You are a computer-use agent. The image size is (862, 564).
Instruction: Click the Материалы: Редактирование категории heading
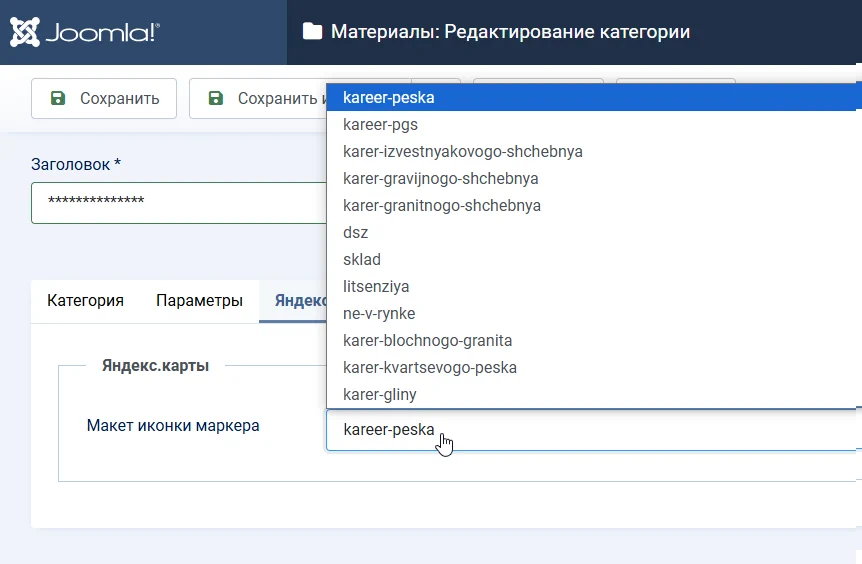(510, 32)
